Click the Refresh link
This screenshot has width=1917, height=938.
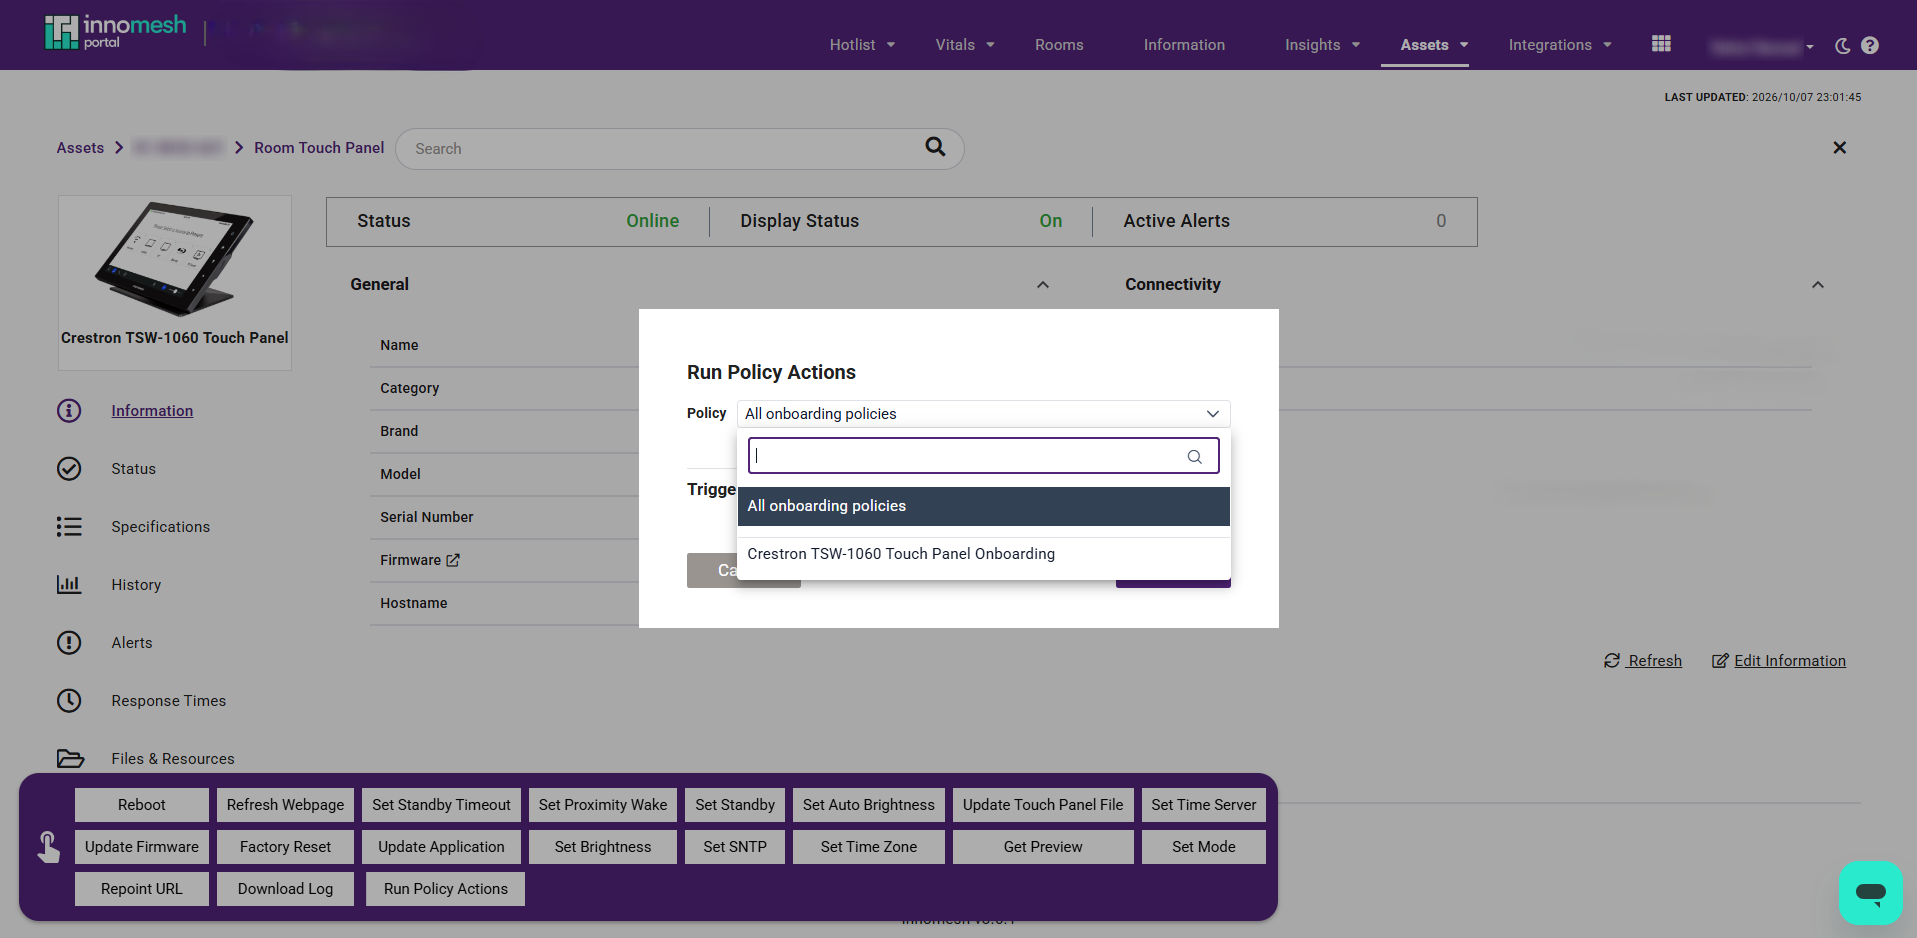tap(1643, 661)
